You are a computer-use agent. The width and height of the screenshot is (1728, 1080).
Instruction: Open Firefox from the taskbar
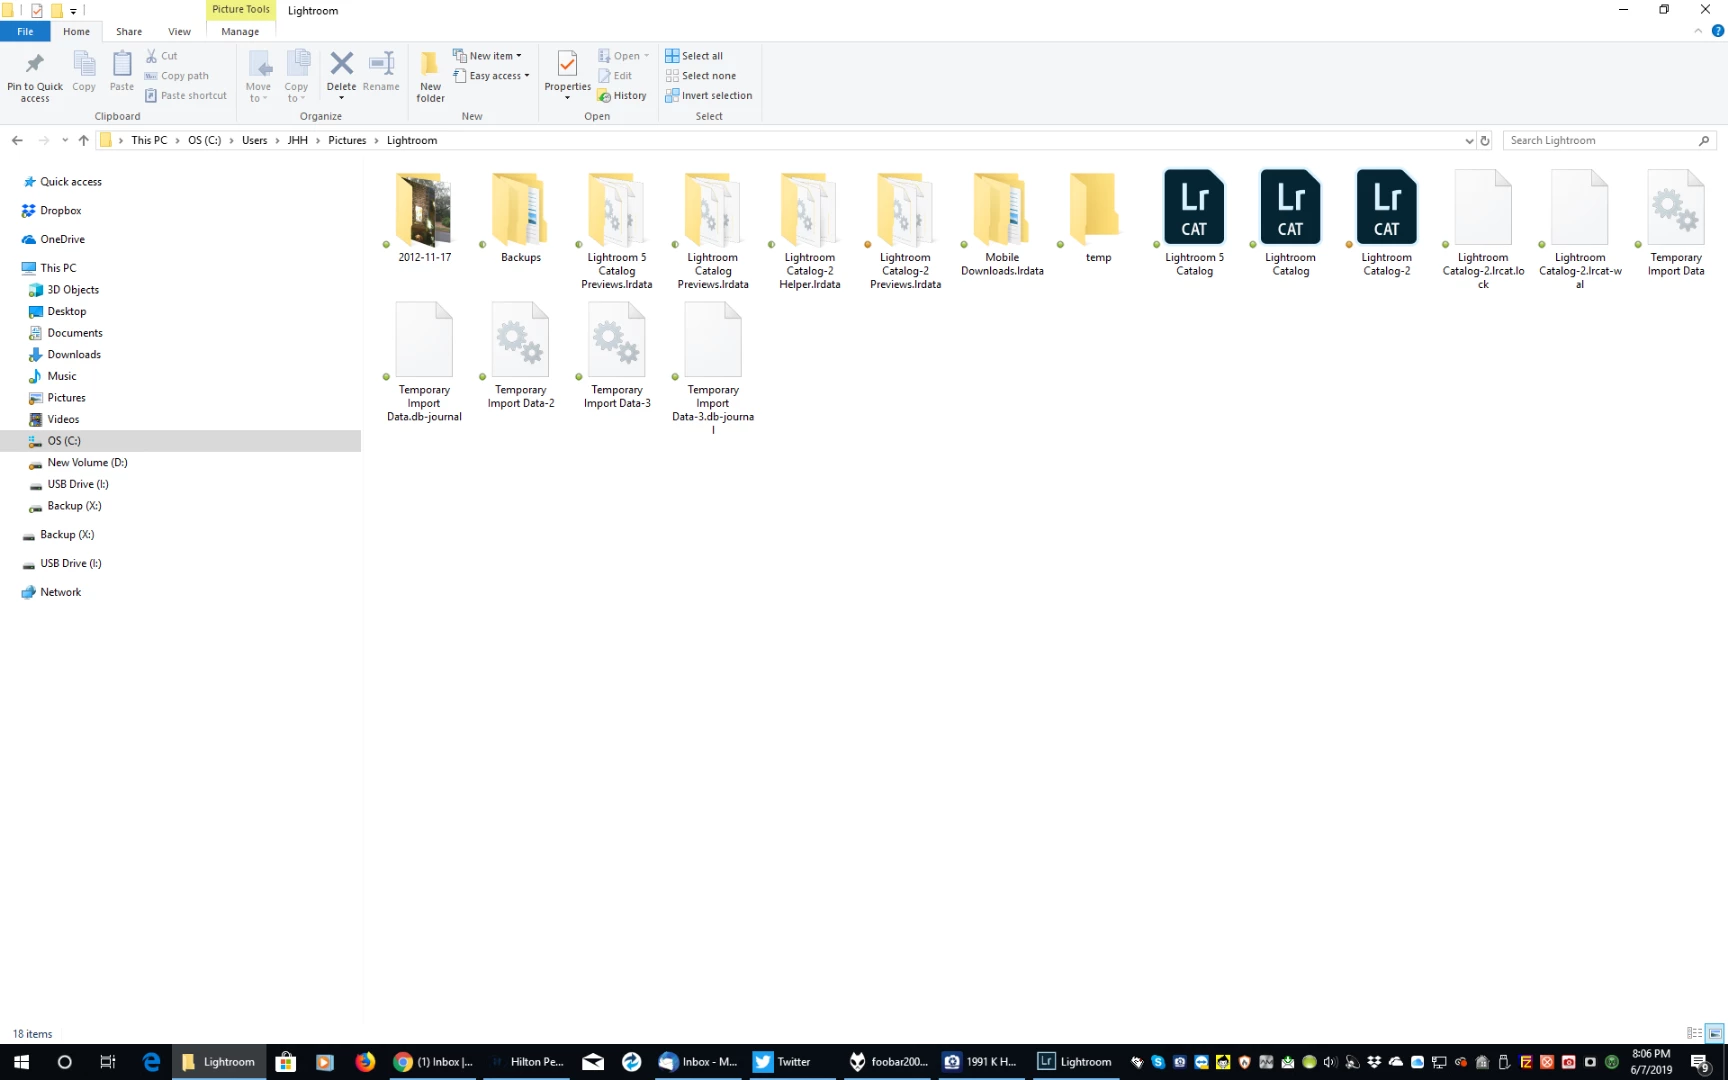point(365,1062)
